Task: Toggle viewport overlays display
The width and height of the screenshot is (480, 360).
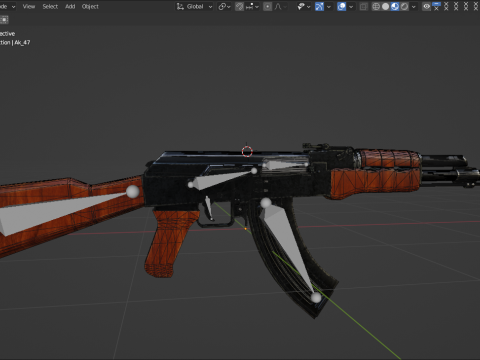Action: click(341, 6)
